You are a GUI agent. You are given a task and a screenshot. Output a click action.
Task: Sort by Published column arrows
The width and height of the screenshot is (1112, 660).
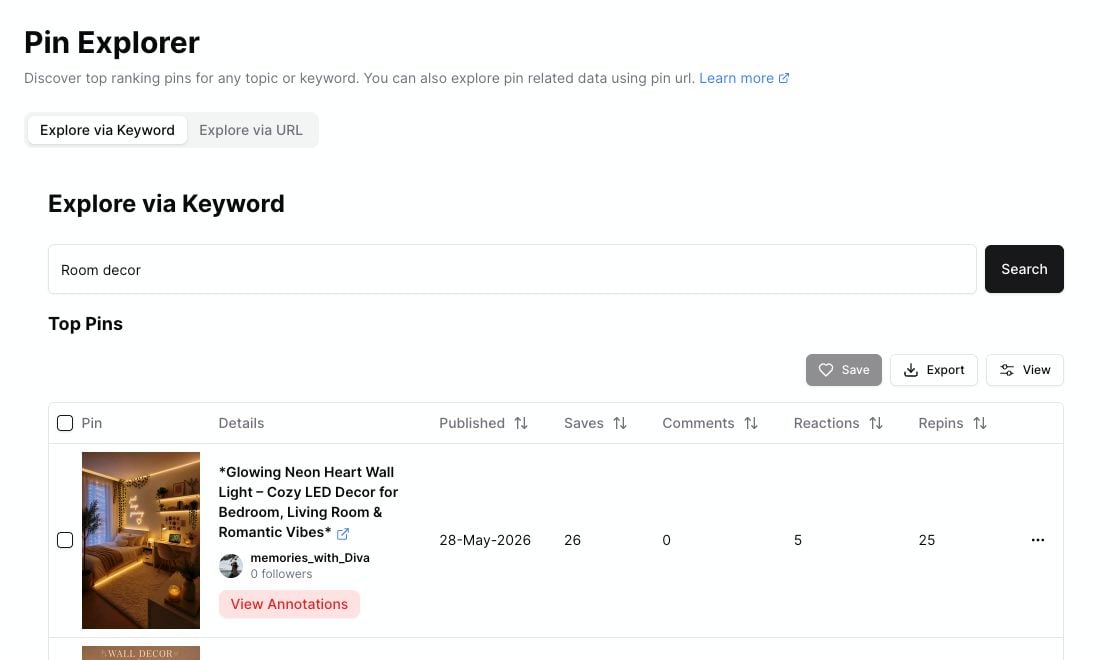[521, 423]
